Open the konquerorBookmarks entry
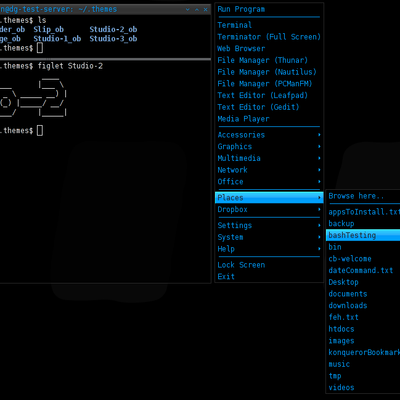The width and height of the screenshot is (400, 400). [363, 352]
